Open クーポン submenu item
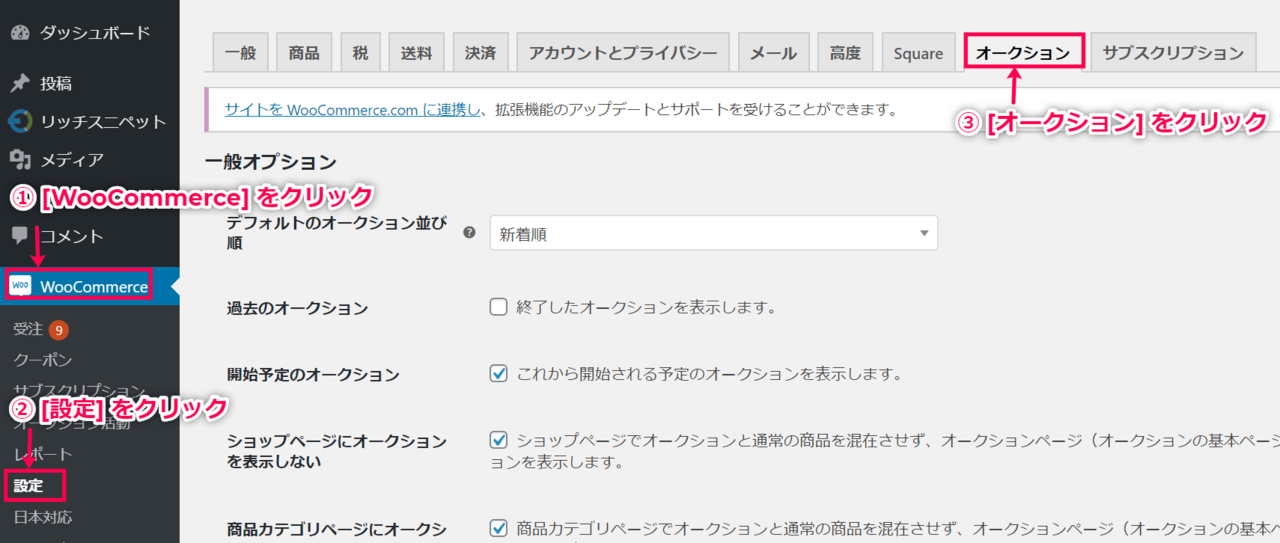The image size is (1280, 543). tap(43, 359)
